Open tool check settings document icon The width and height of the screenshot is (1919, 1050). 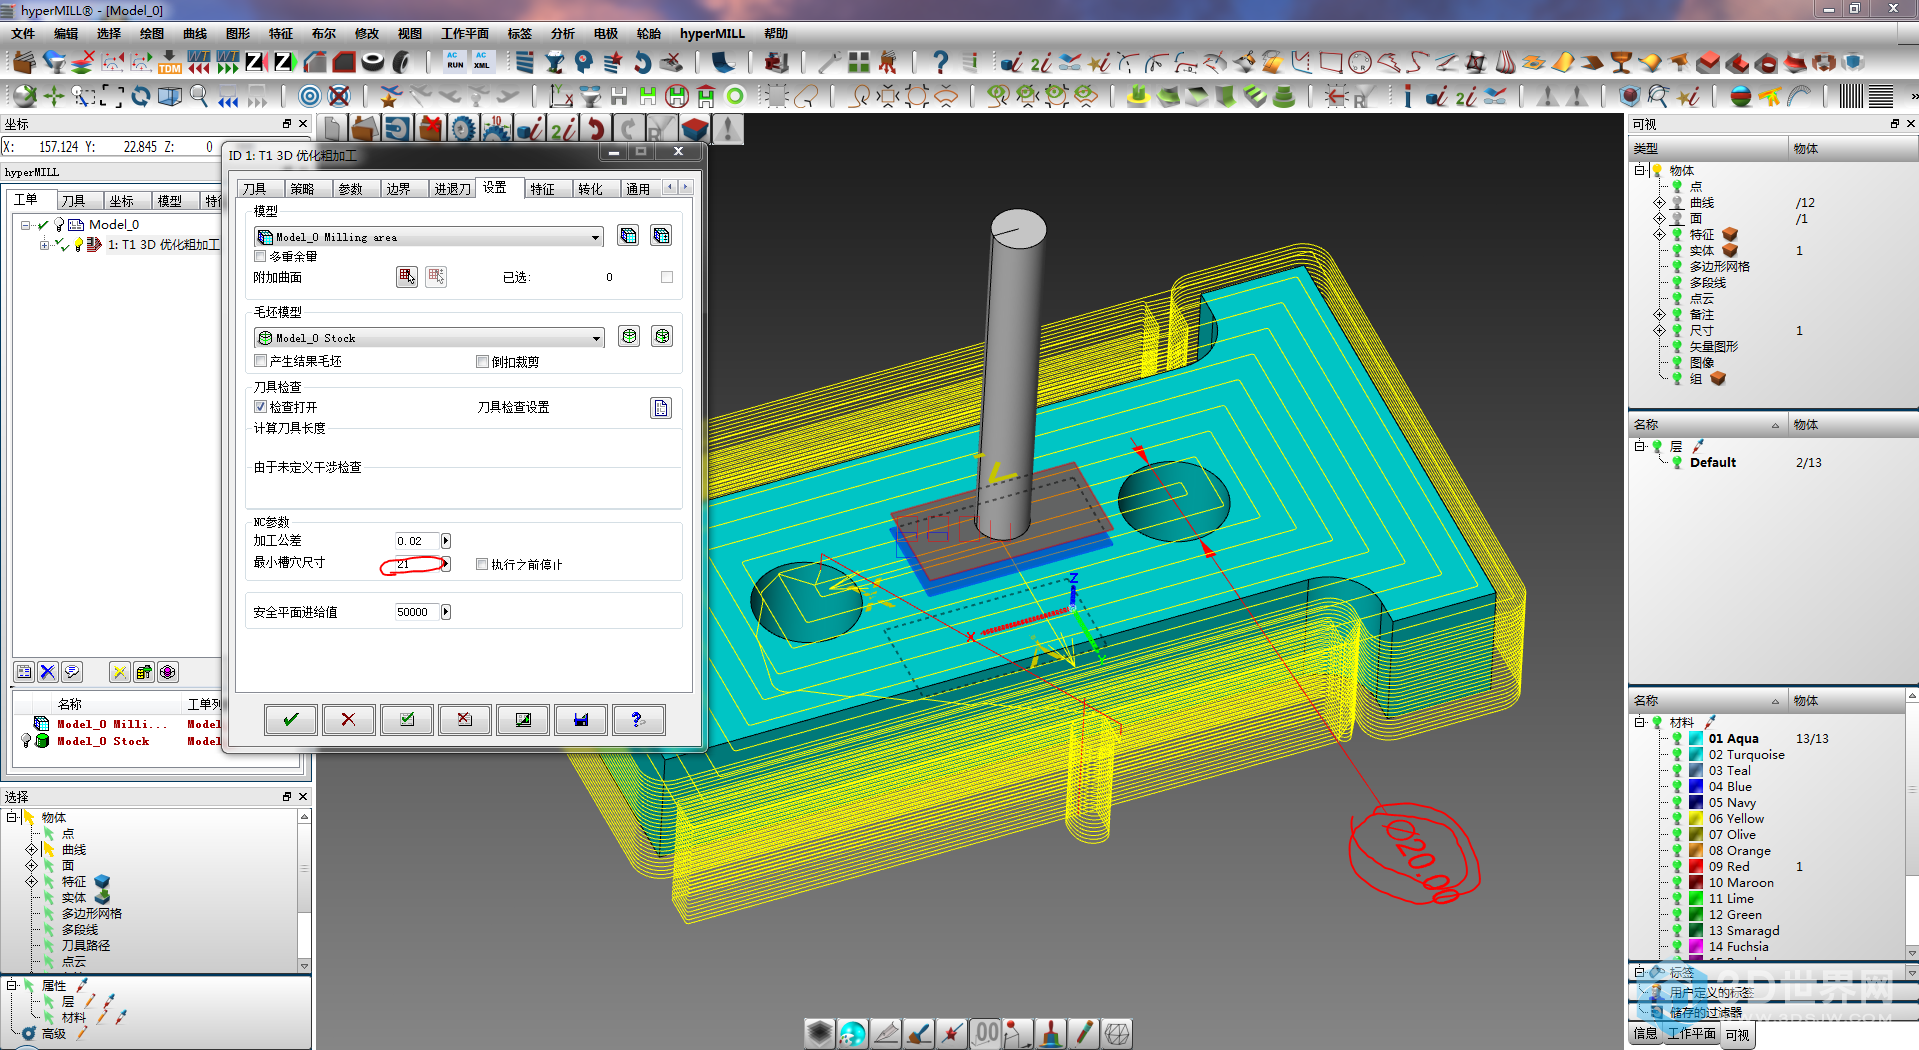coord(661,408)
